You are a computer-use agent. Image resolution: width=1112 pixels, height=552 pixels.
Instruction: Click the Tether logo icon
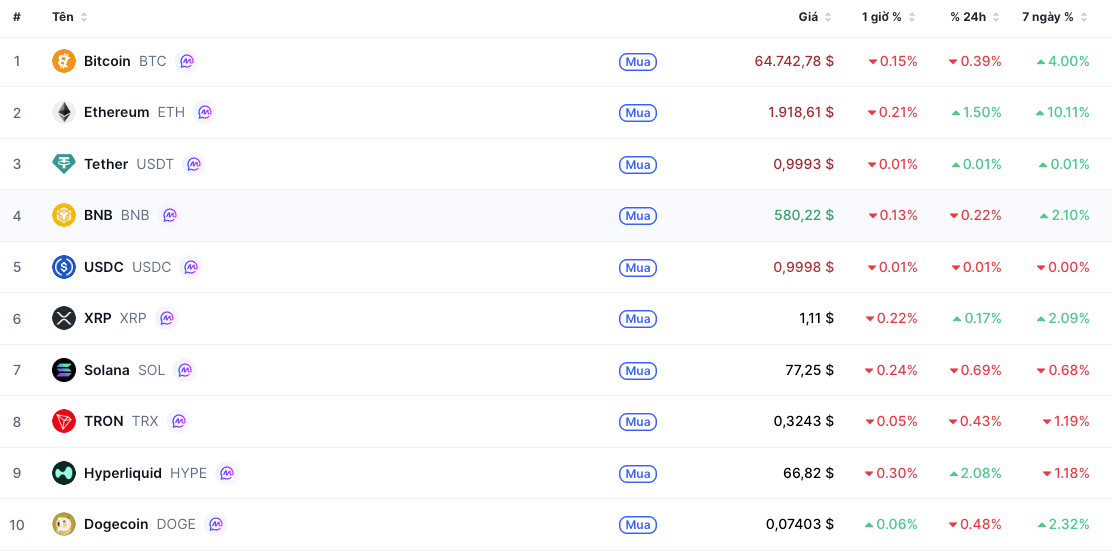(64, 164)
